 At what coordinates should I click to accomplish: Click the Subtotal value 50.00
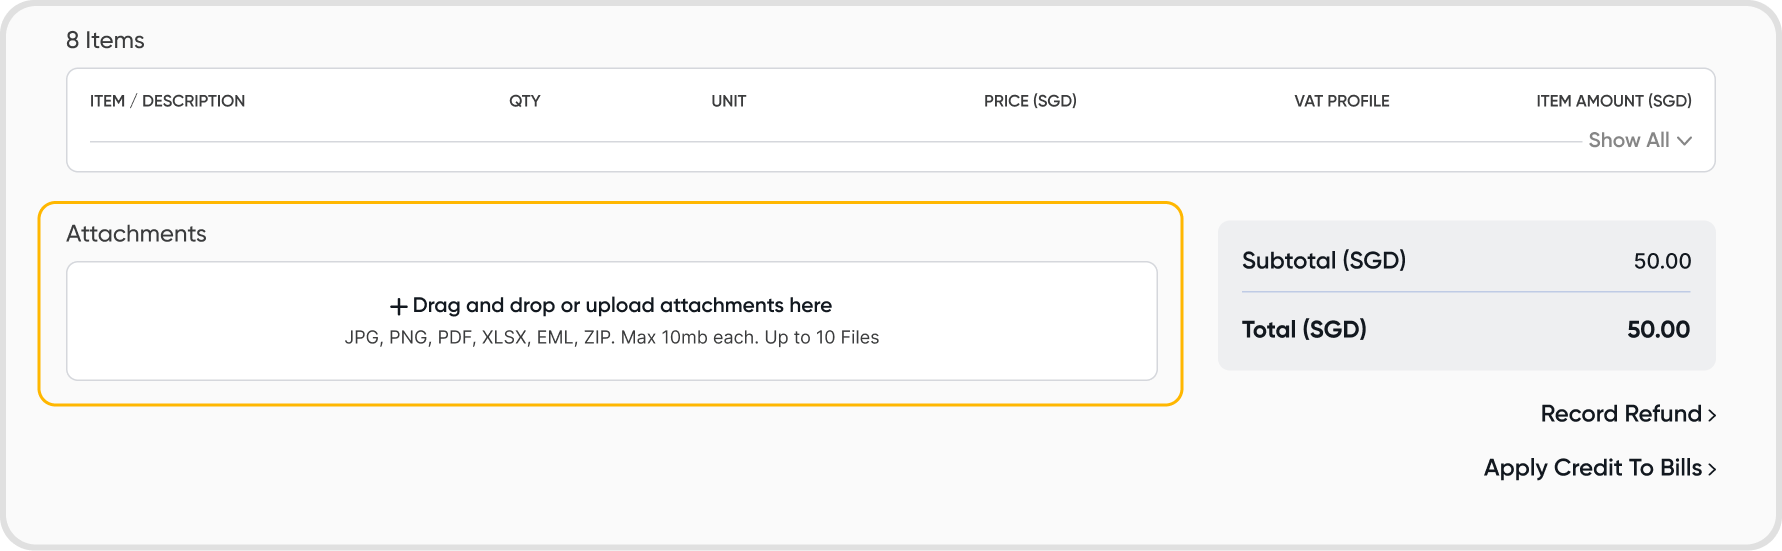click(1662, 262)
